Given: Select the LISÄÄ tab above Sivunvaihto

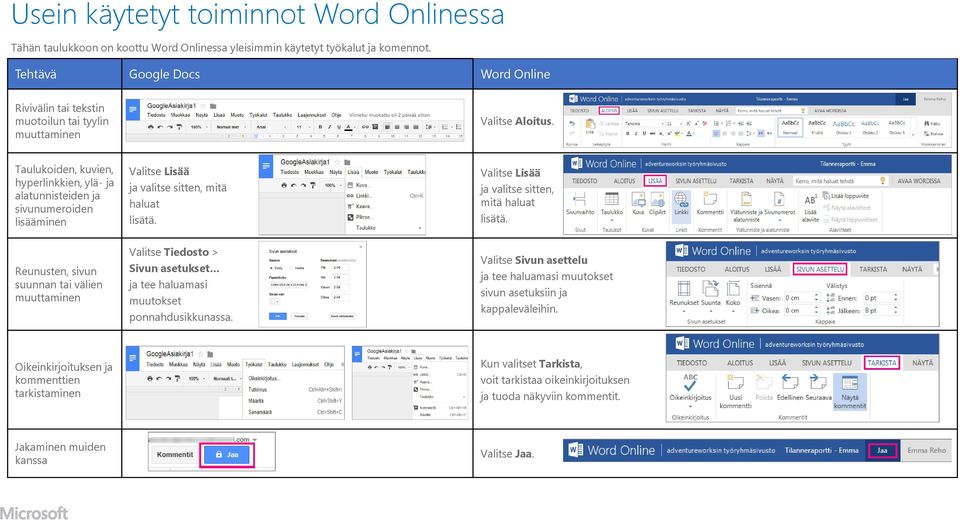Looking at the screenshot, I should click(x=655, y=181).
